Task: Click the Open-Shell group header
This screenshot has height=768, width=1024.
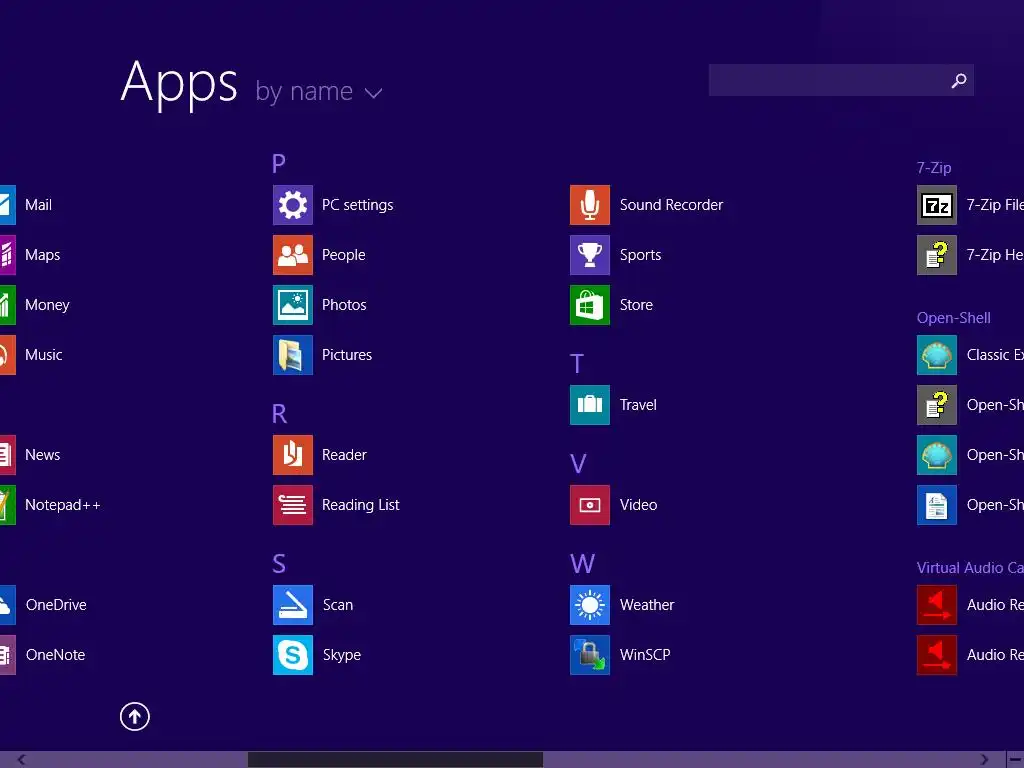Action: click(953, 318)
